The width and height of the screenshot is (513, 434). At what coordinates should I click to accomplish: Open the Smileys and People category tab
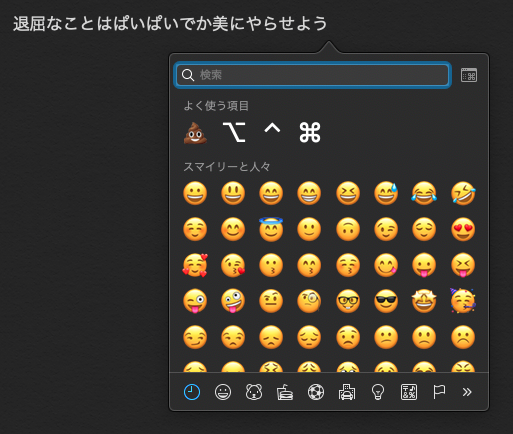coord(223,392)
